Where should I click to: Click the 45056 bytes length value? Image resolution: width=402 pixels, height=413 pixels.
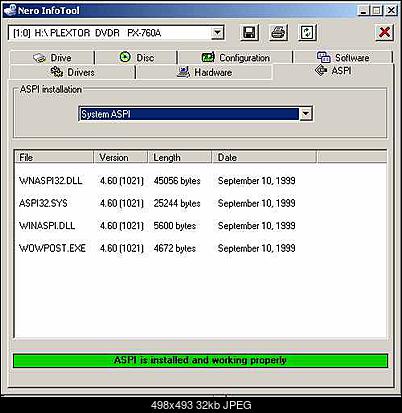coord(177,181)
